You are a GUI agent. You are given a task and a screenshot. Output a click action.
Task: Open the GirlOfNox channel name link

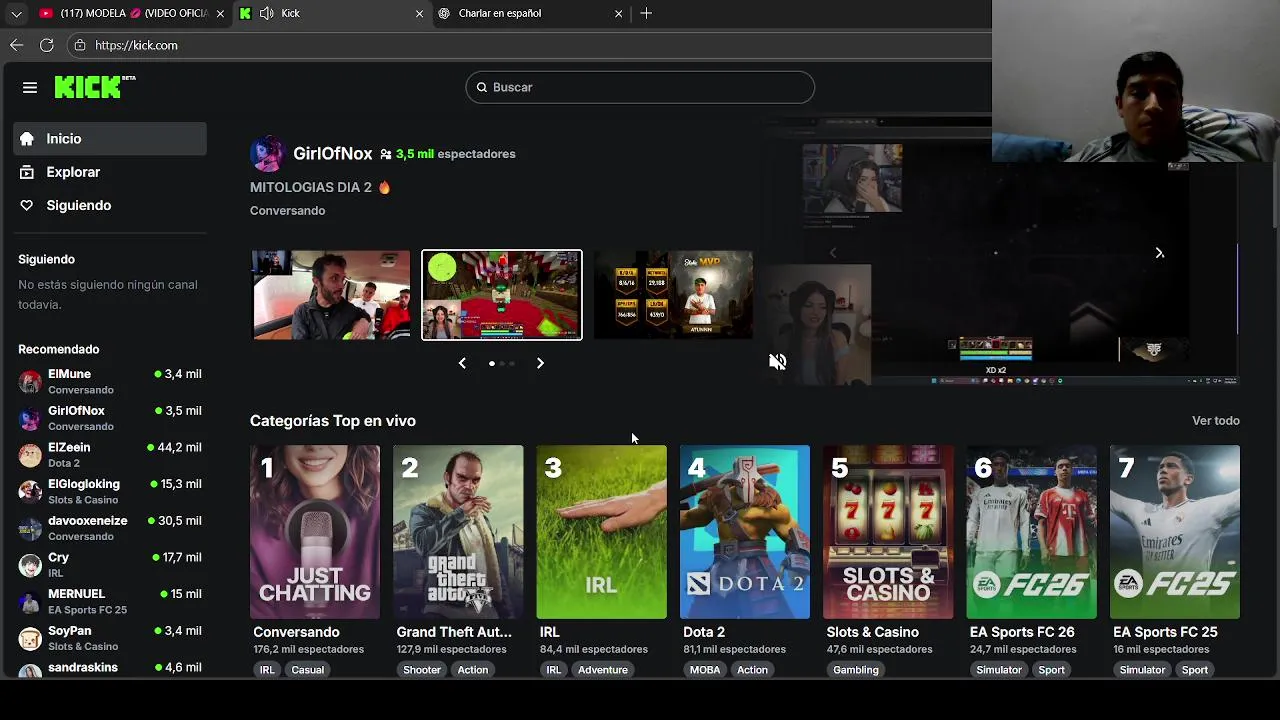point(333,154)
